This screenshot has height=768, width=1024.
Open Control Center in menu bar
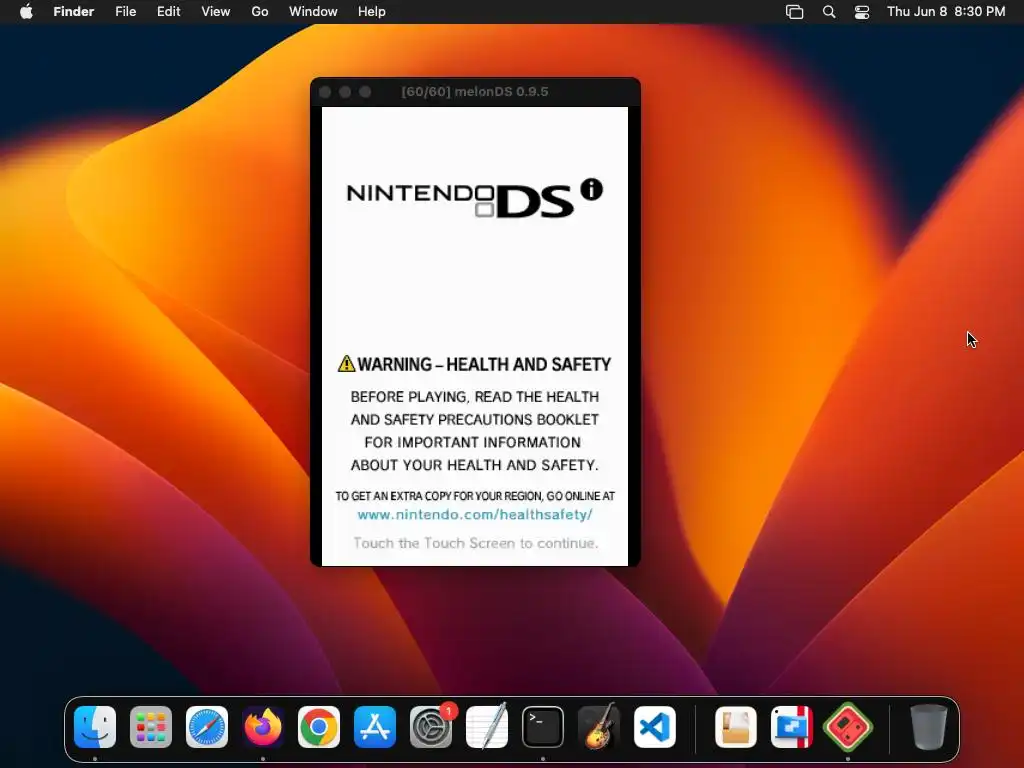point(862,12)
